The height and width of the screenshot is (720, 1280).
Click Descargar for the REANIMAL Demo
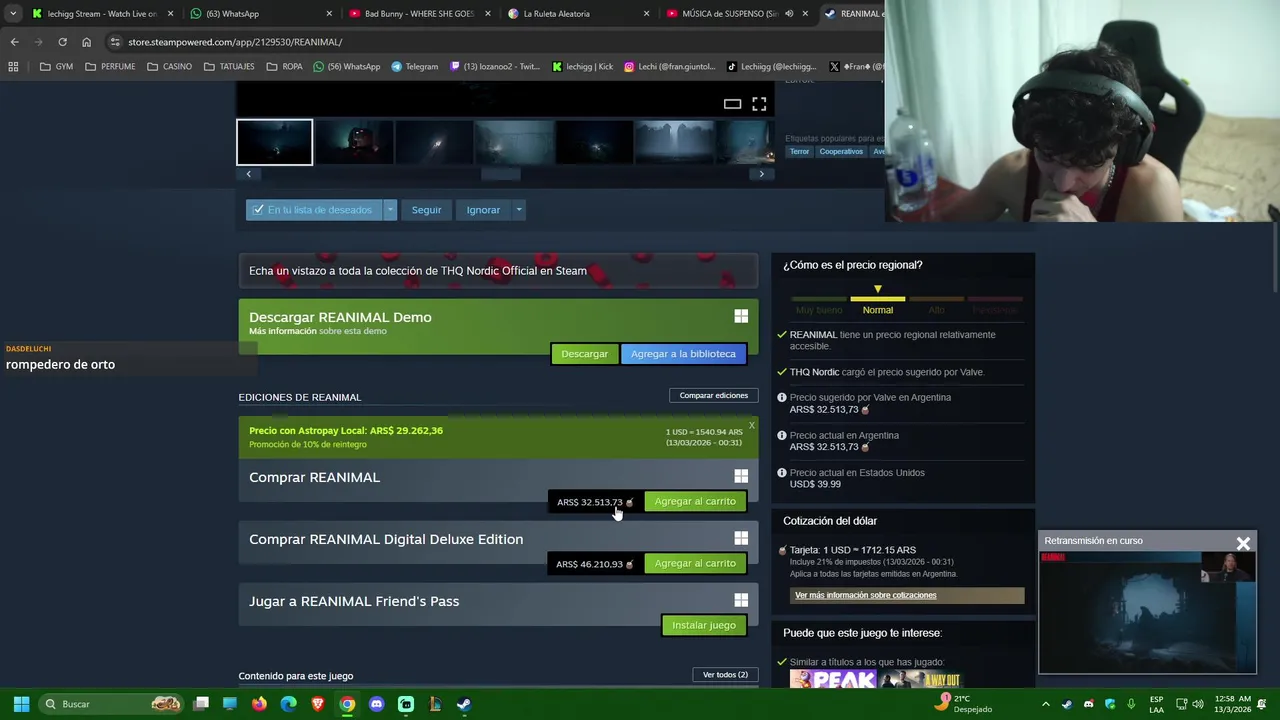[584, 354]
